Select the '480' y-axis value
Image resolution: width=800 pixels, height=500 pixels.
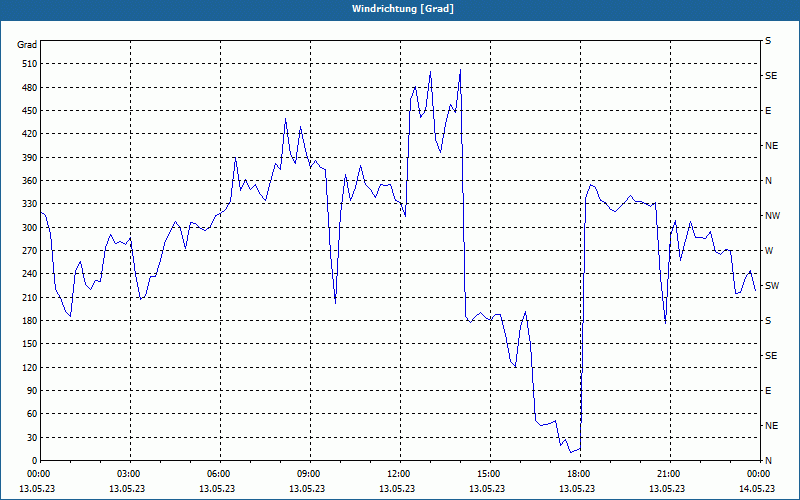pos(30,88)
